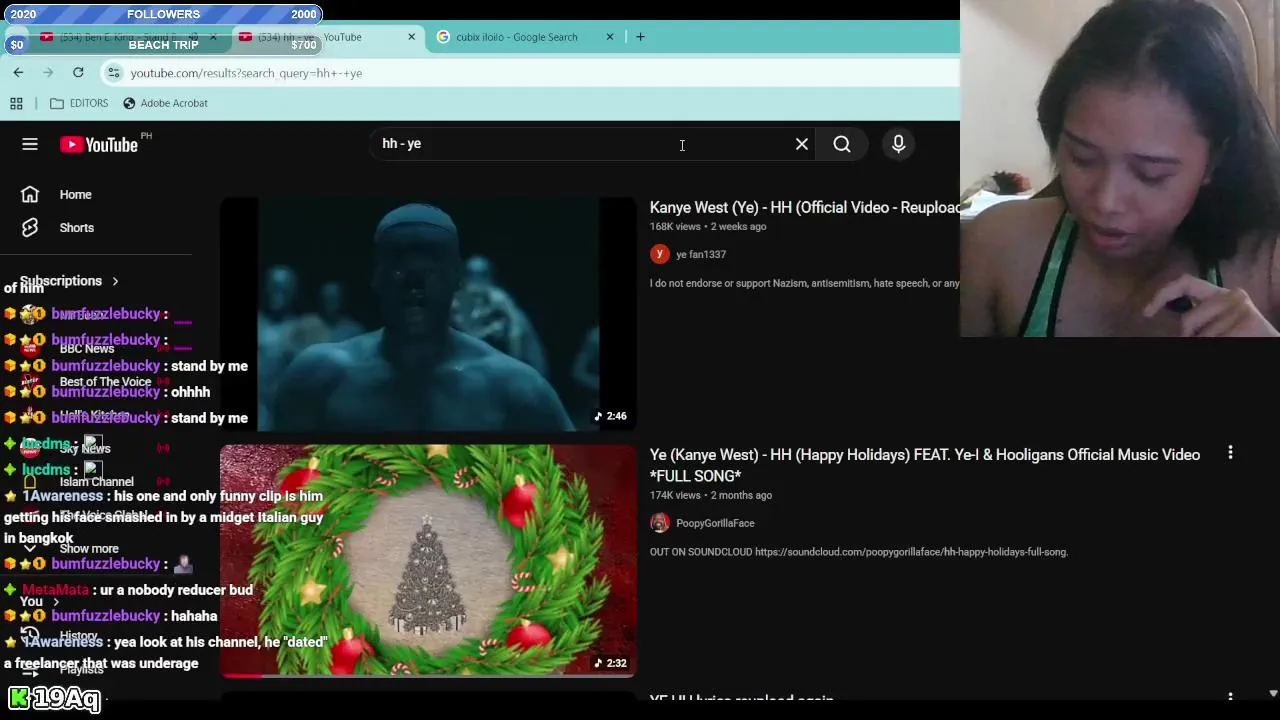Viewport: 1280px width, 720px height.
Task: Go to YouTube home via the logo
Action: tap(98, 145)
